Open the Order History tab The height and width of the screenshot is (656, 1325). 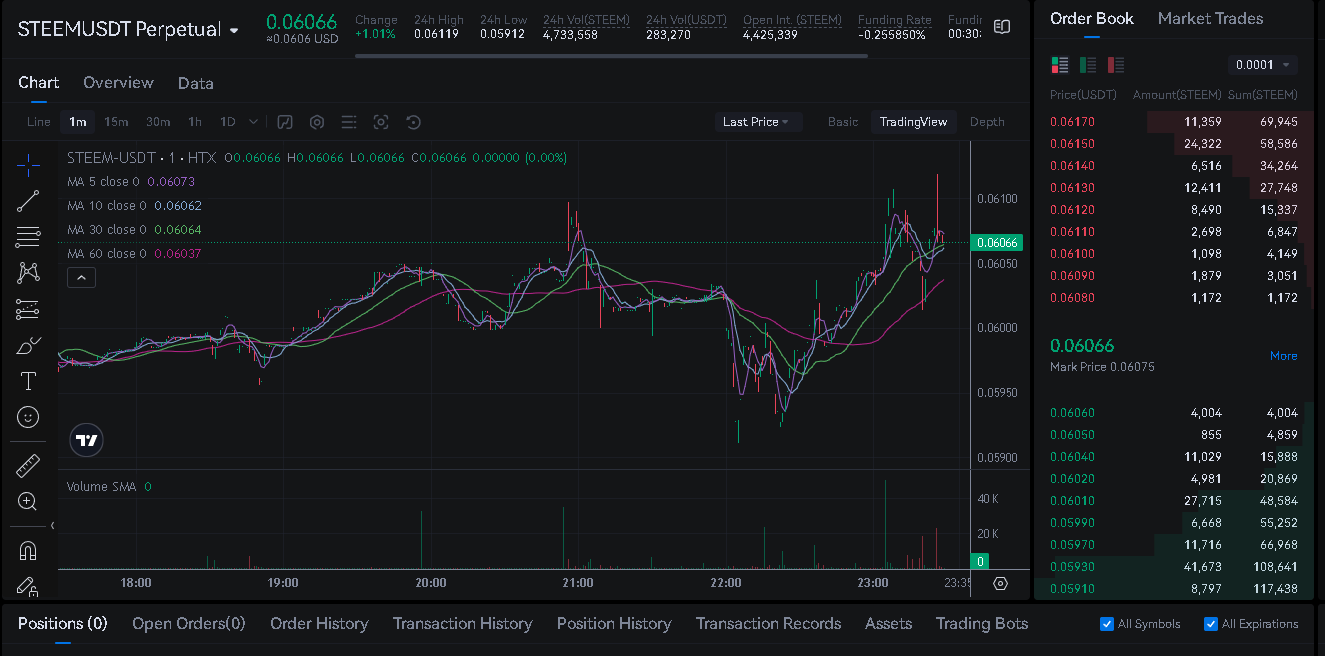tap(319, 624)
